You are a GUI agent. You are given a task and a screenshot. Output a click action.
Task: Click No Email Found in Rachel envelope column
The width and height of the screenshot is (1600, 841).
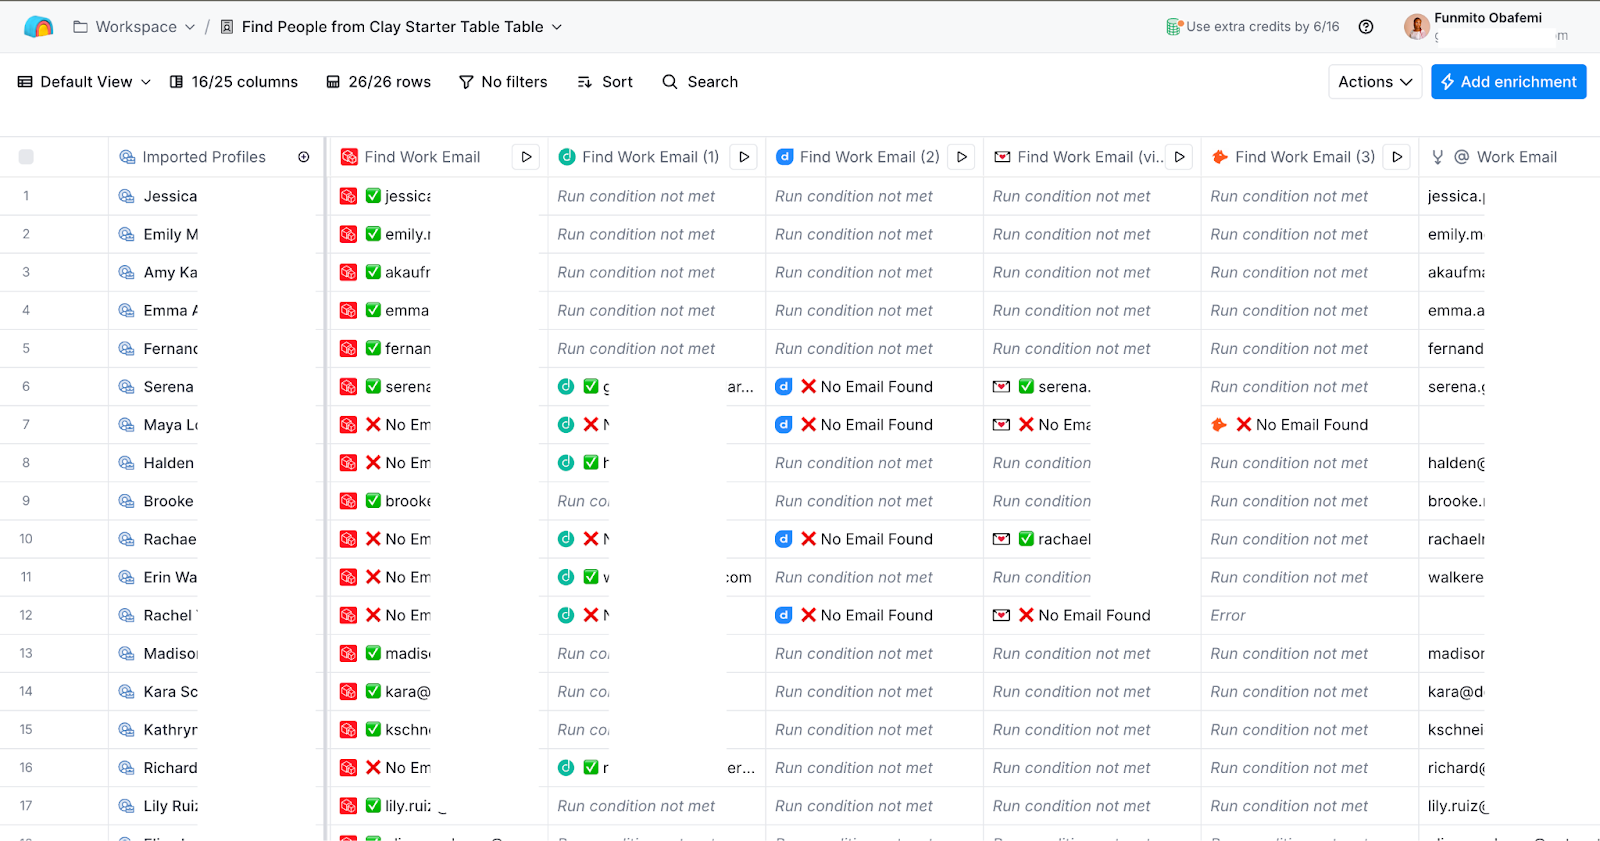point(1094,615)
